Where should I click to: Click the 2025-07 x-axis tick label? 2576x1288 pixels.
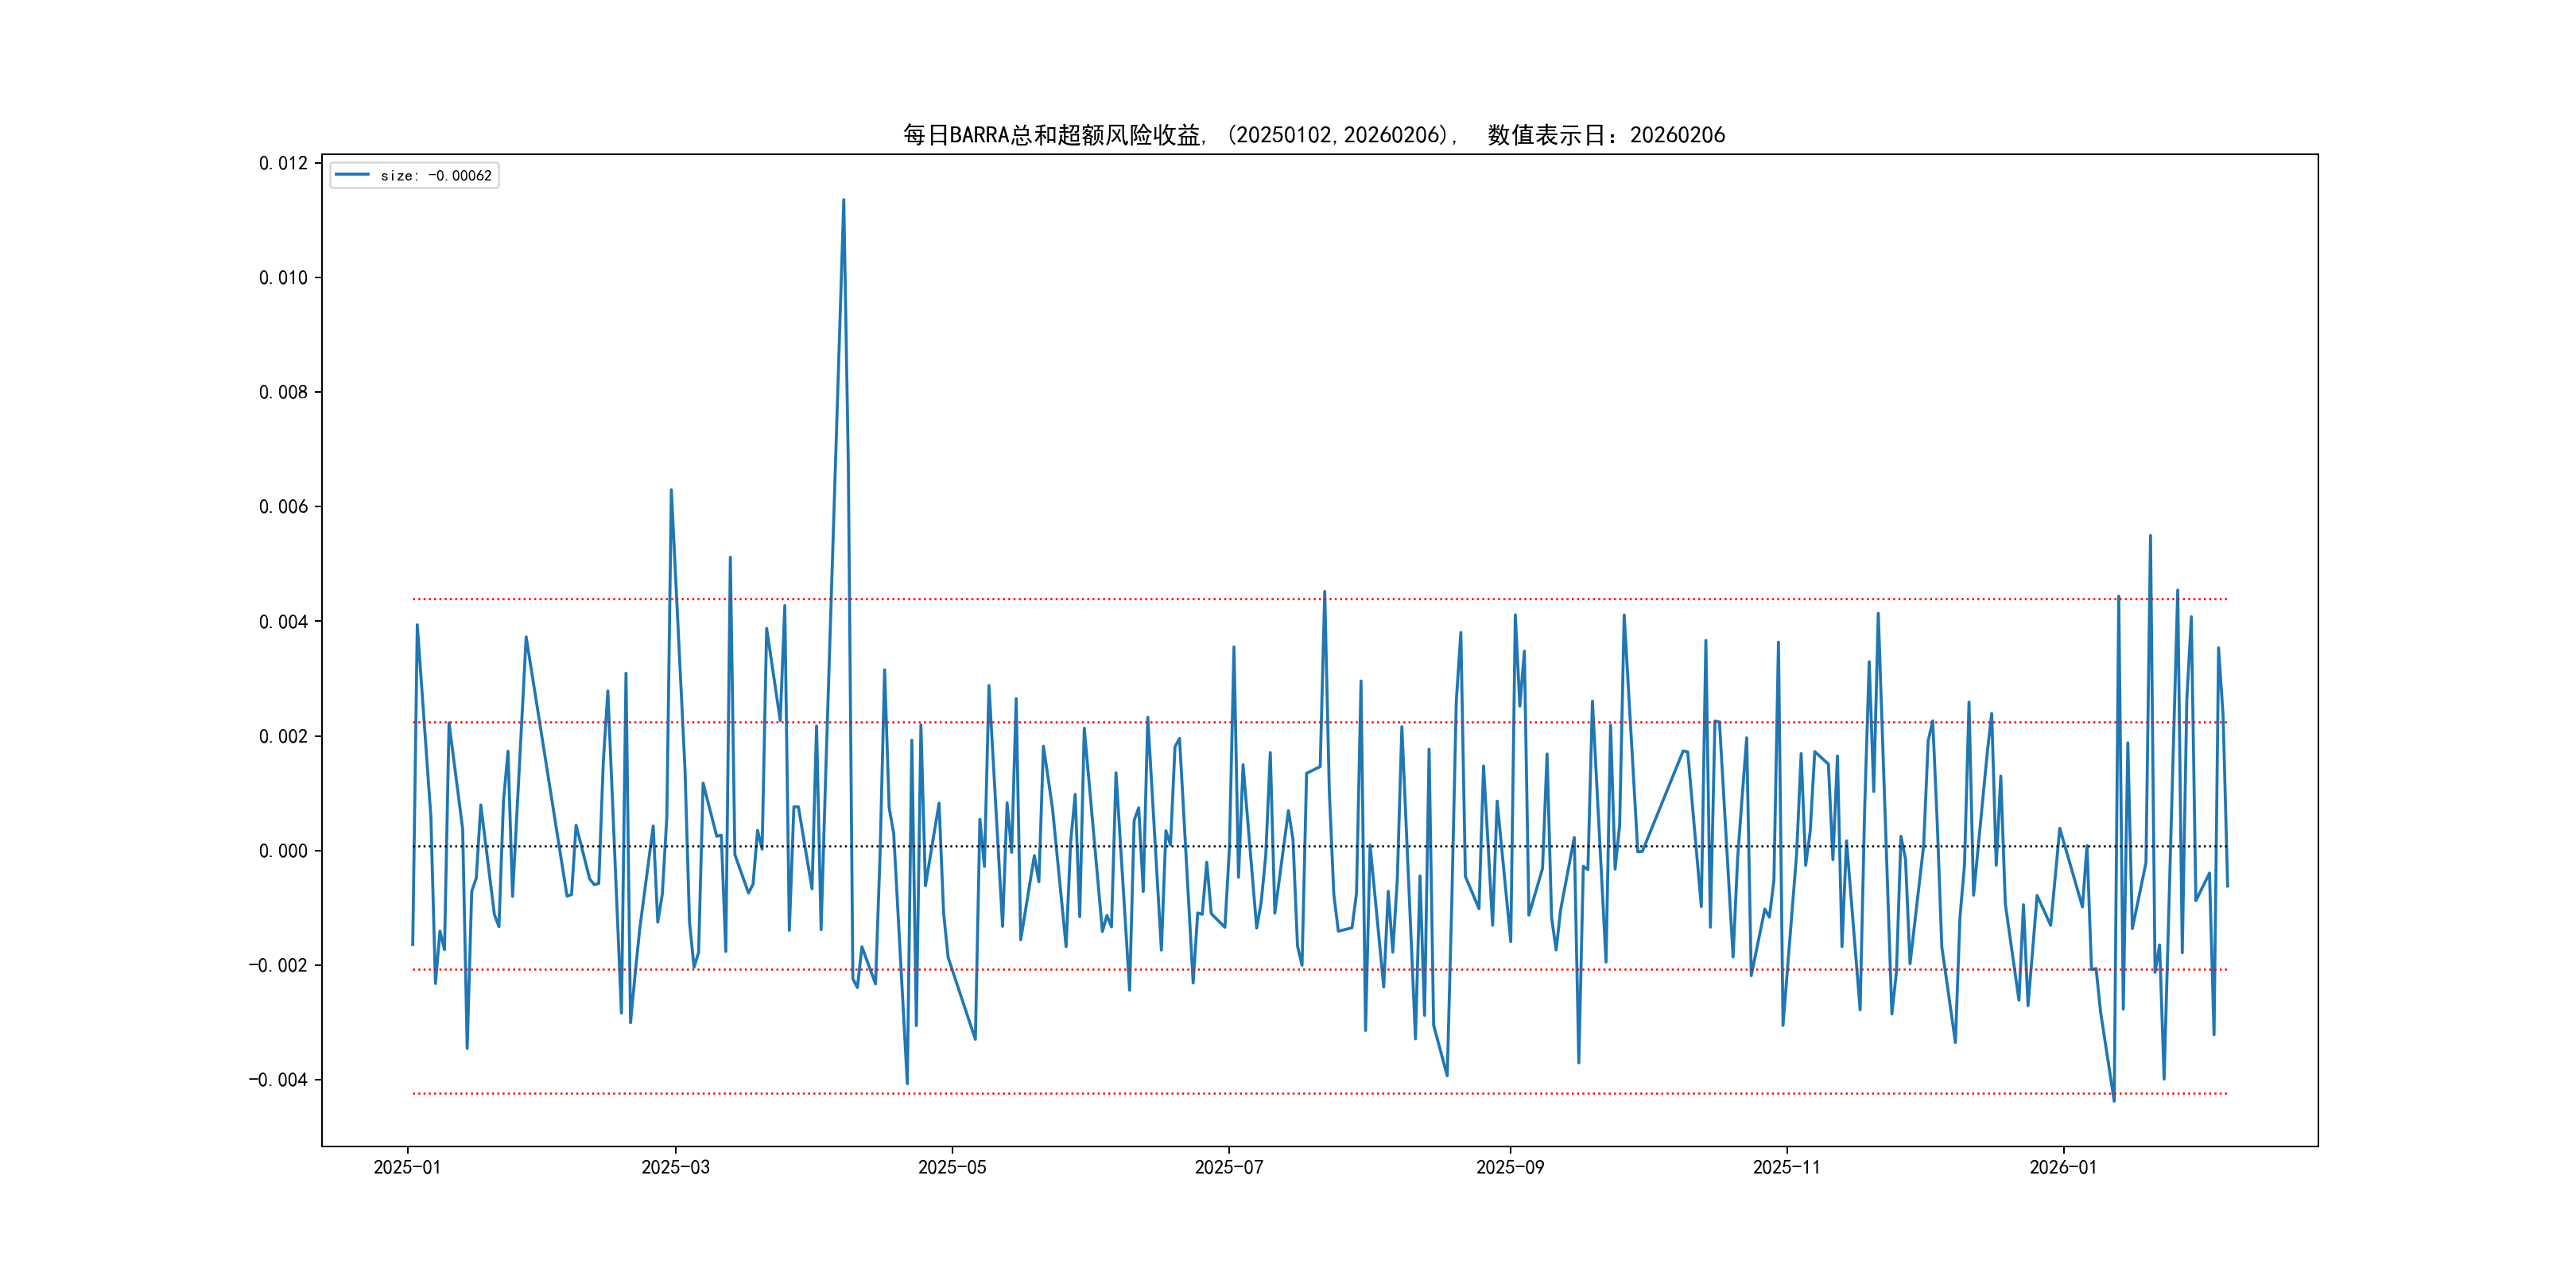tap(1229, 1167)
